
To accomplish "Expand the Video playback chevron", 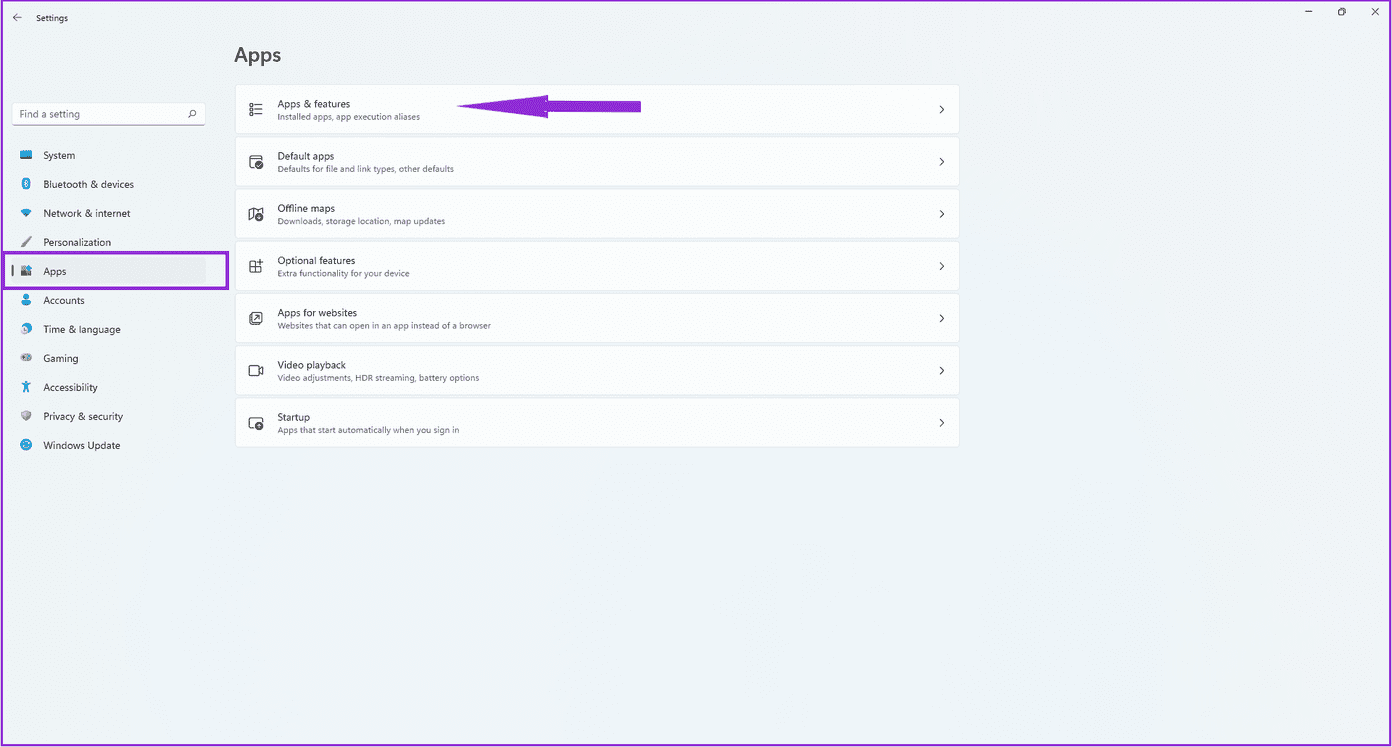I will click(942, 371).
